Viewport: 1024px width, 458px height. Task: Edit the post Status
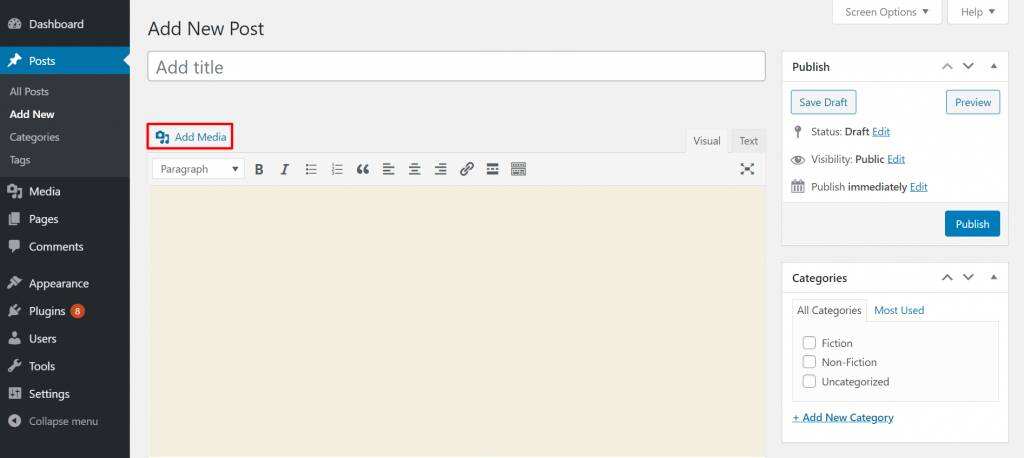[x=880, y=132]
